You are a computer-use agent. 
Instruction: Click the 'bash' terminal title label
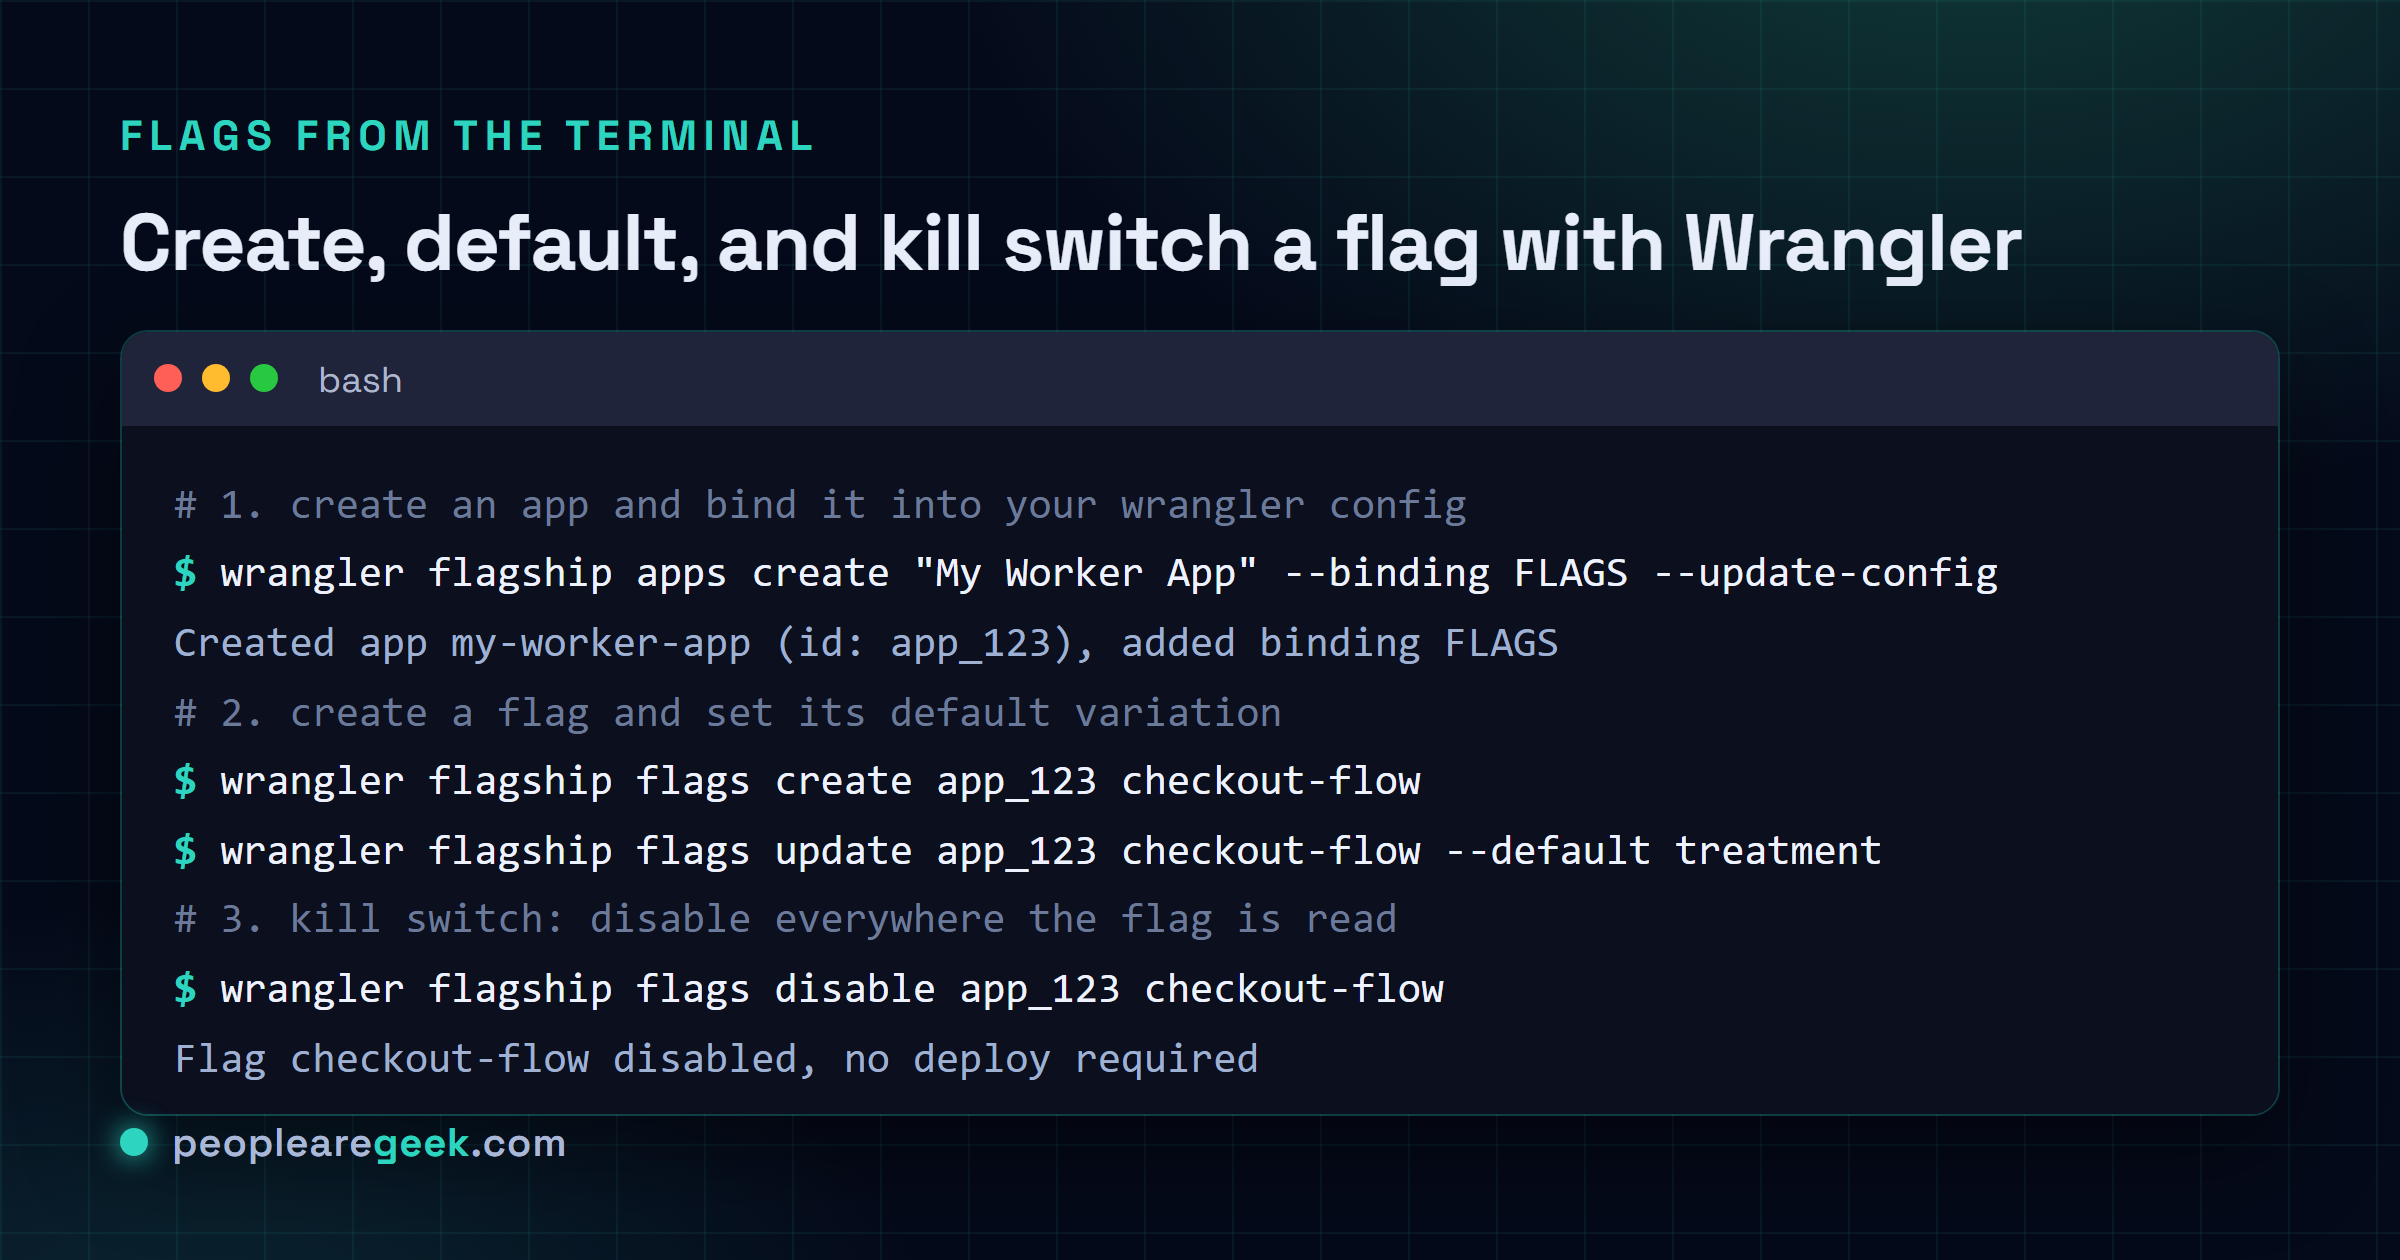pos(360,381)
